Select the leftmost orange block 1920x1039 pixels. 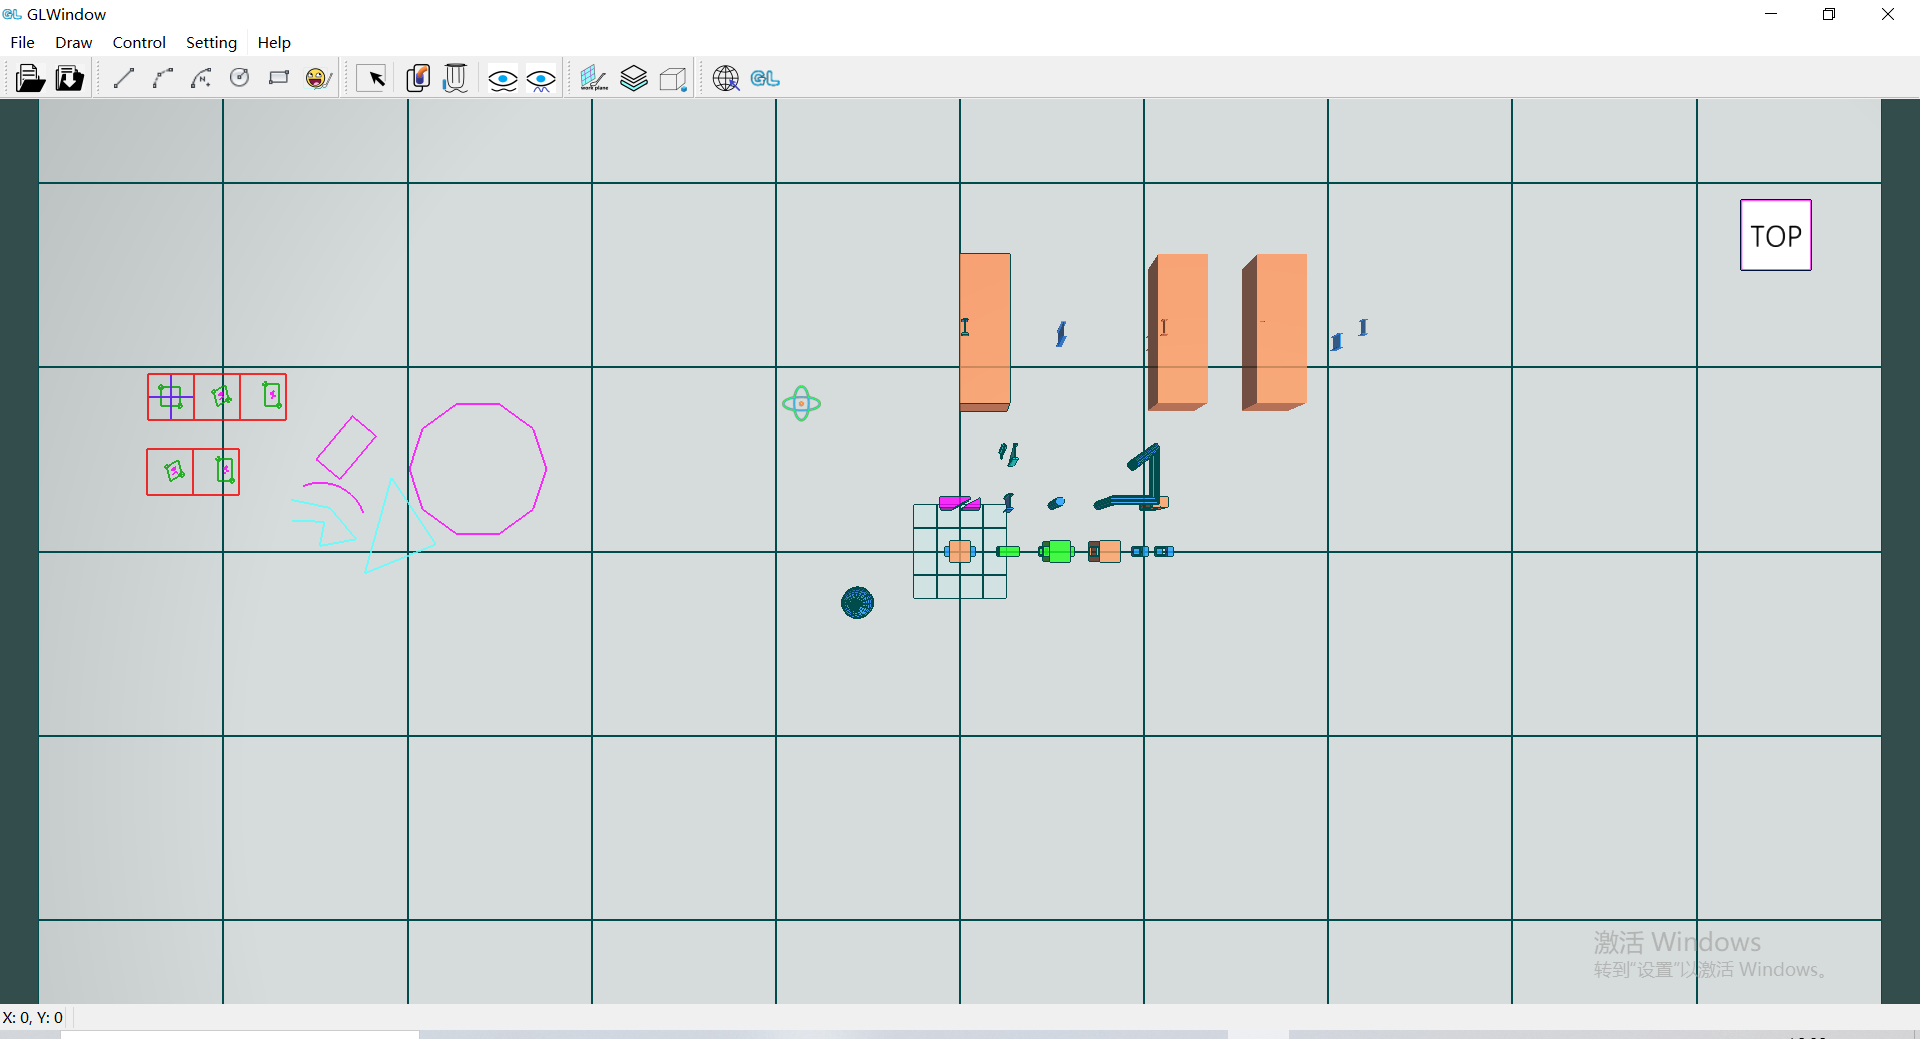pyautogui.click(x=985, y=332)
